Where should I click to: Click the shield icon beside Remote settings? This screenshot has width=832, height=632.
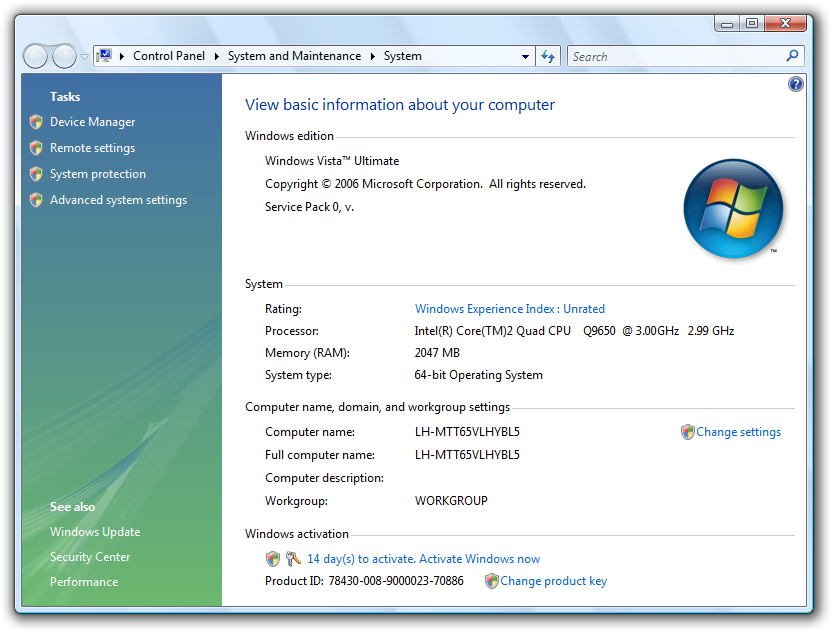click(x=36, y=148)
